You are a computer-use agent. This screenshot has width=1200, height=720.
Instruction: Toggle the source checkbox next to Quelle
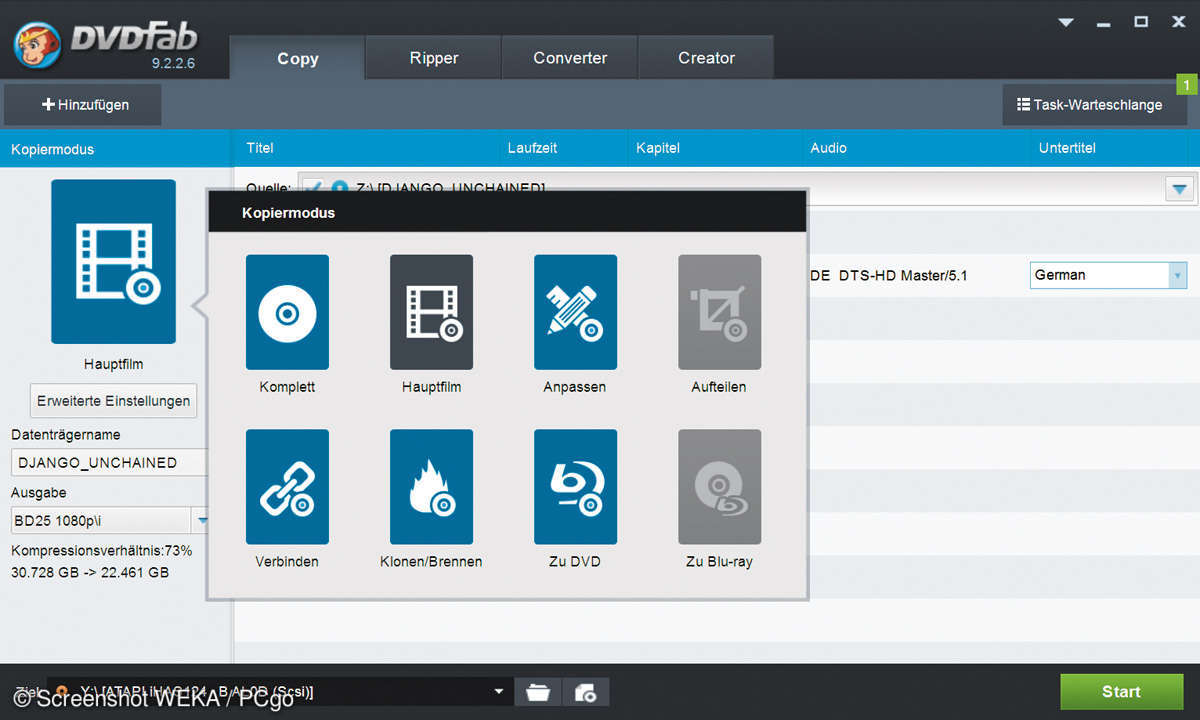click(x=313, y=187)
